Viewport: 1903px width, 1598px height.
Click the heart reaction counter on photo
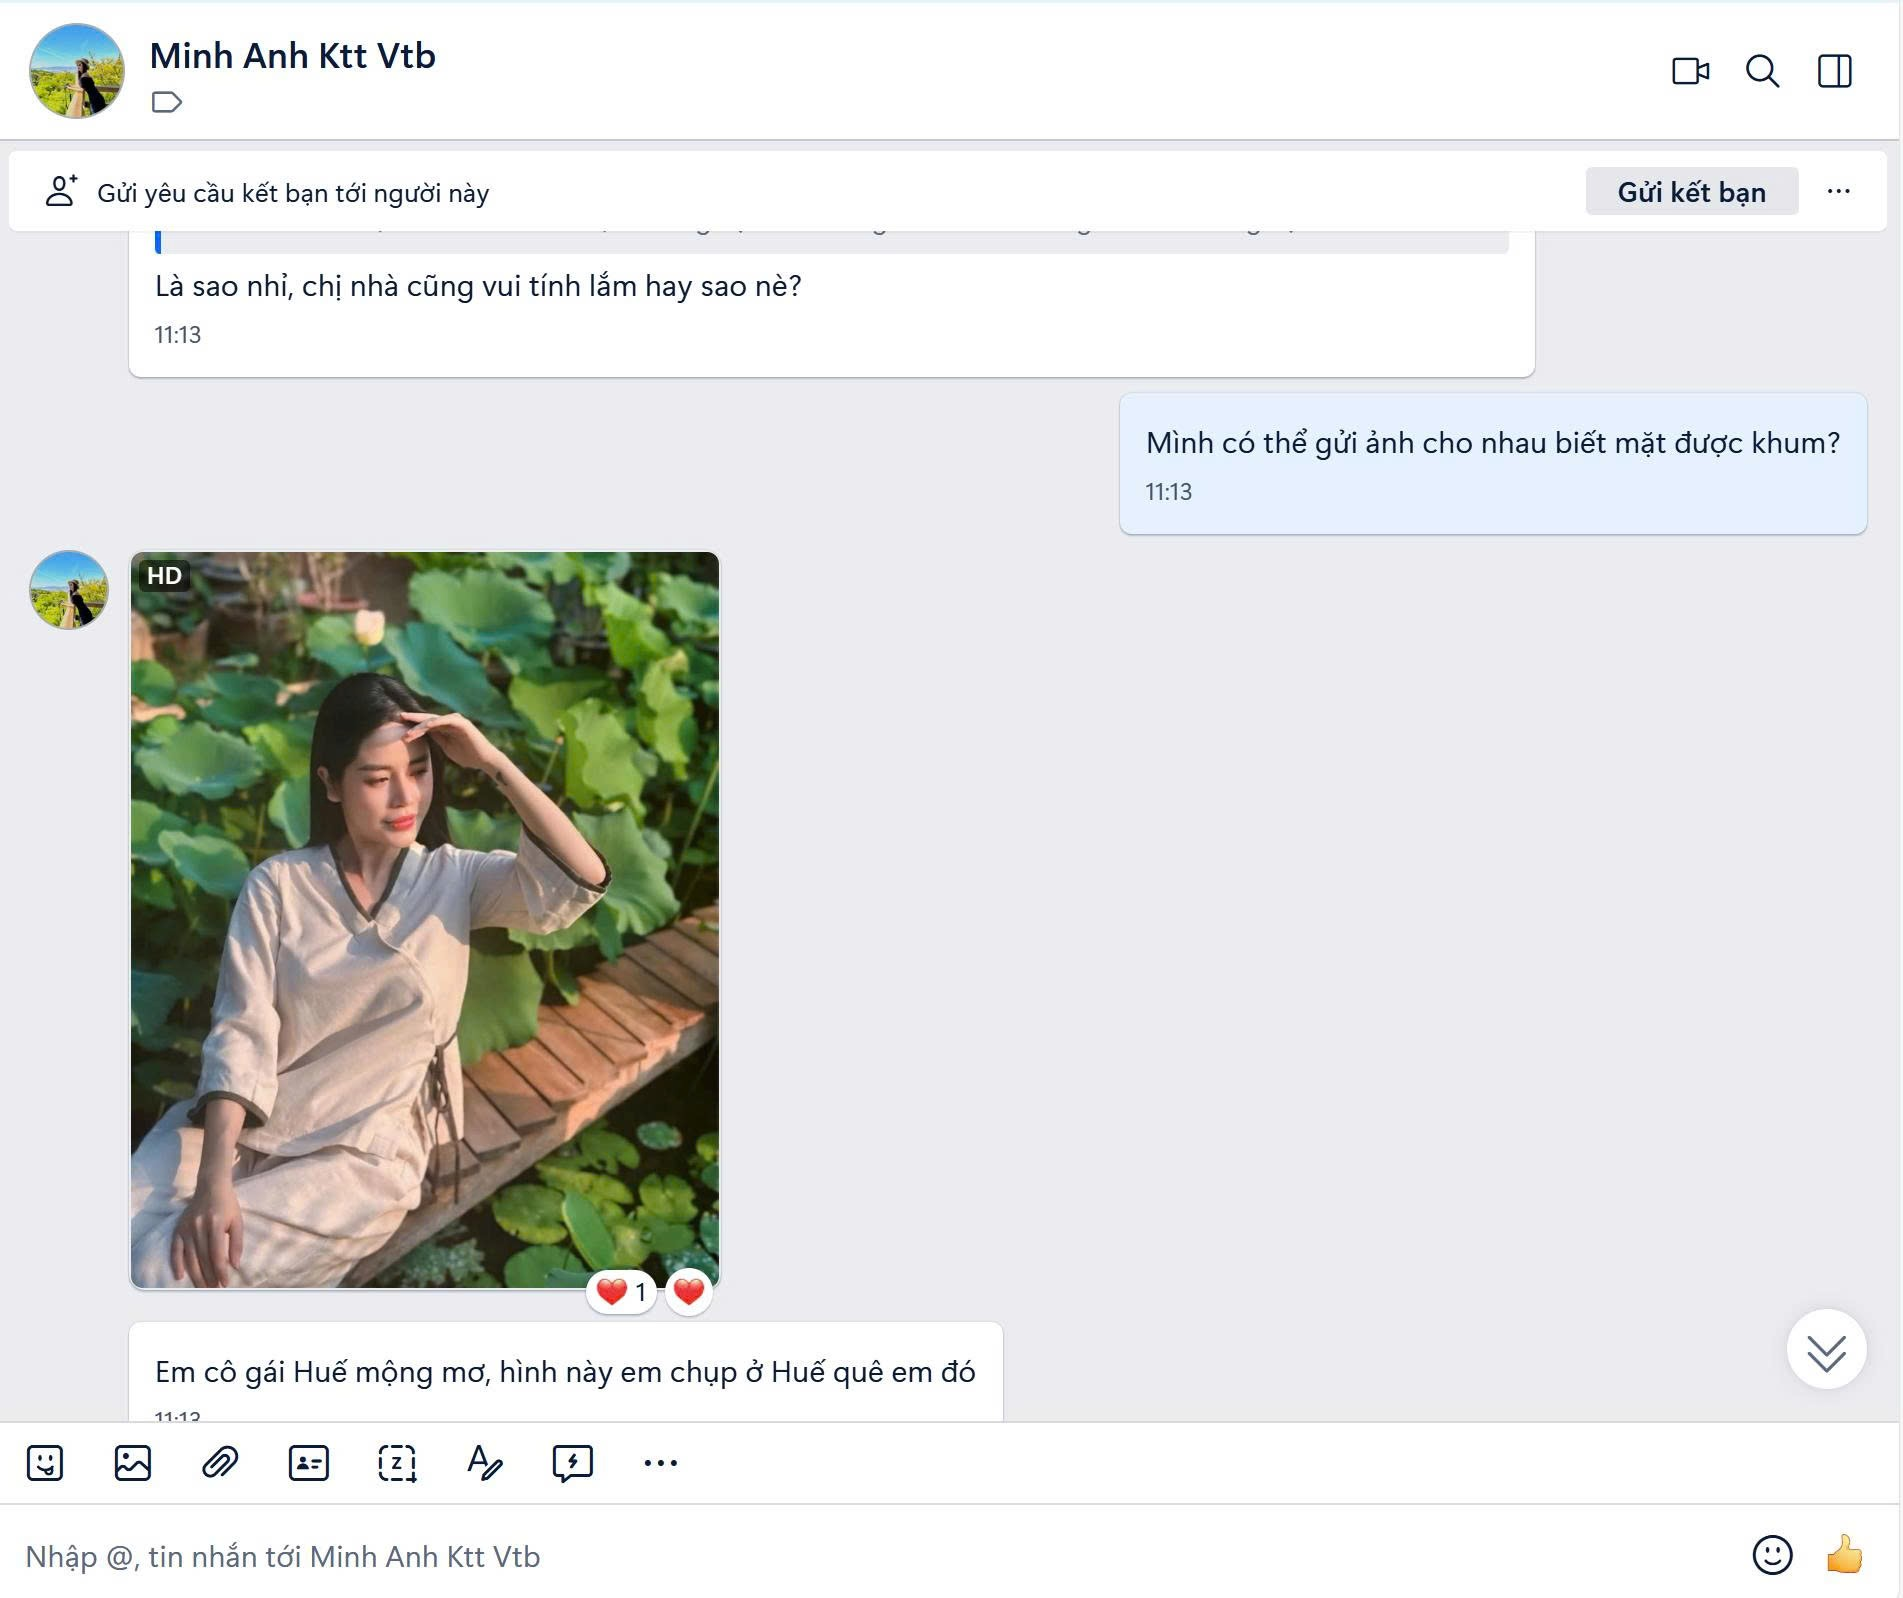621,1292
